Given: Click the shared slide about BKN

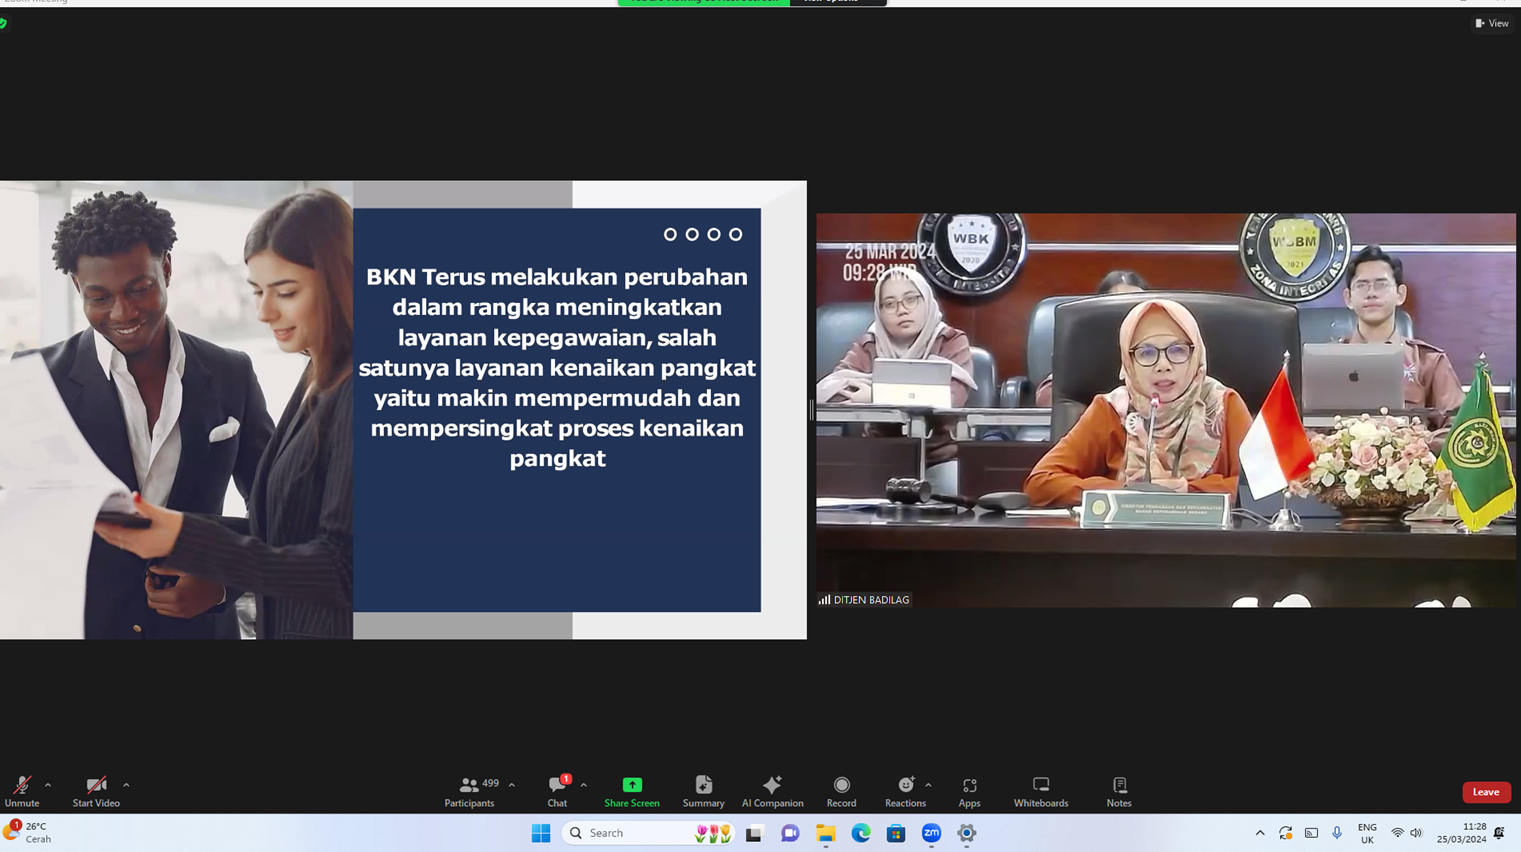Looking at the screenshot, I should (x=403, y=410).
